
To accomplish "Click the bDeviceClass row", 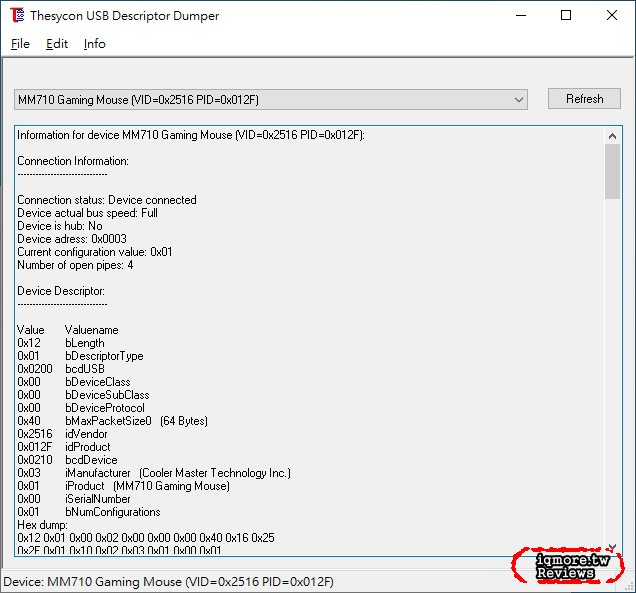I will click(74, 382).
